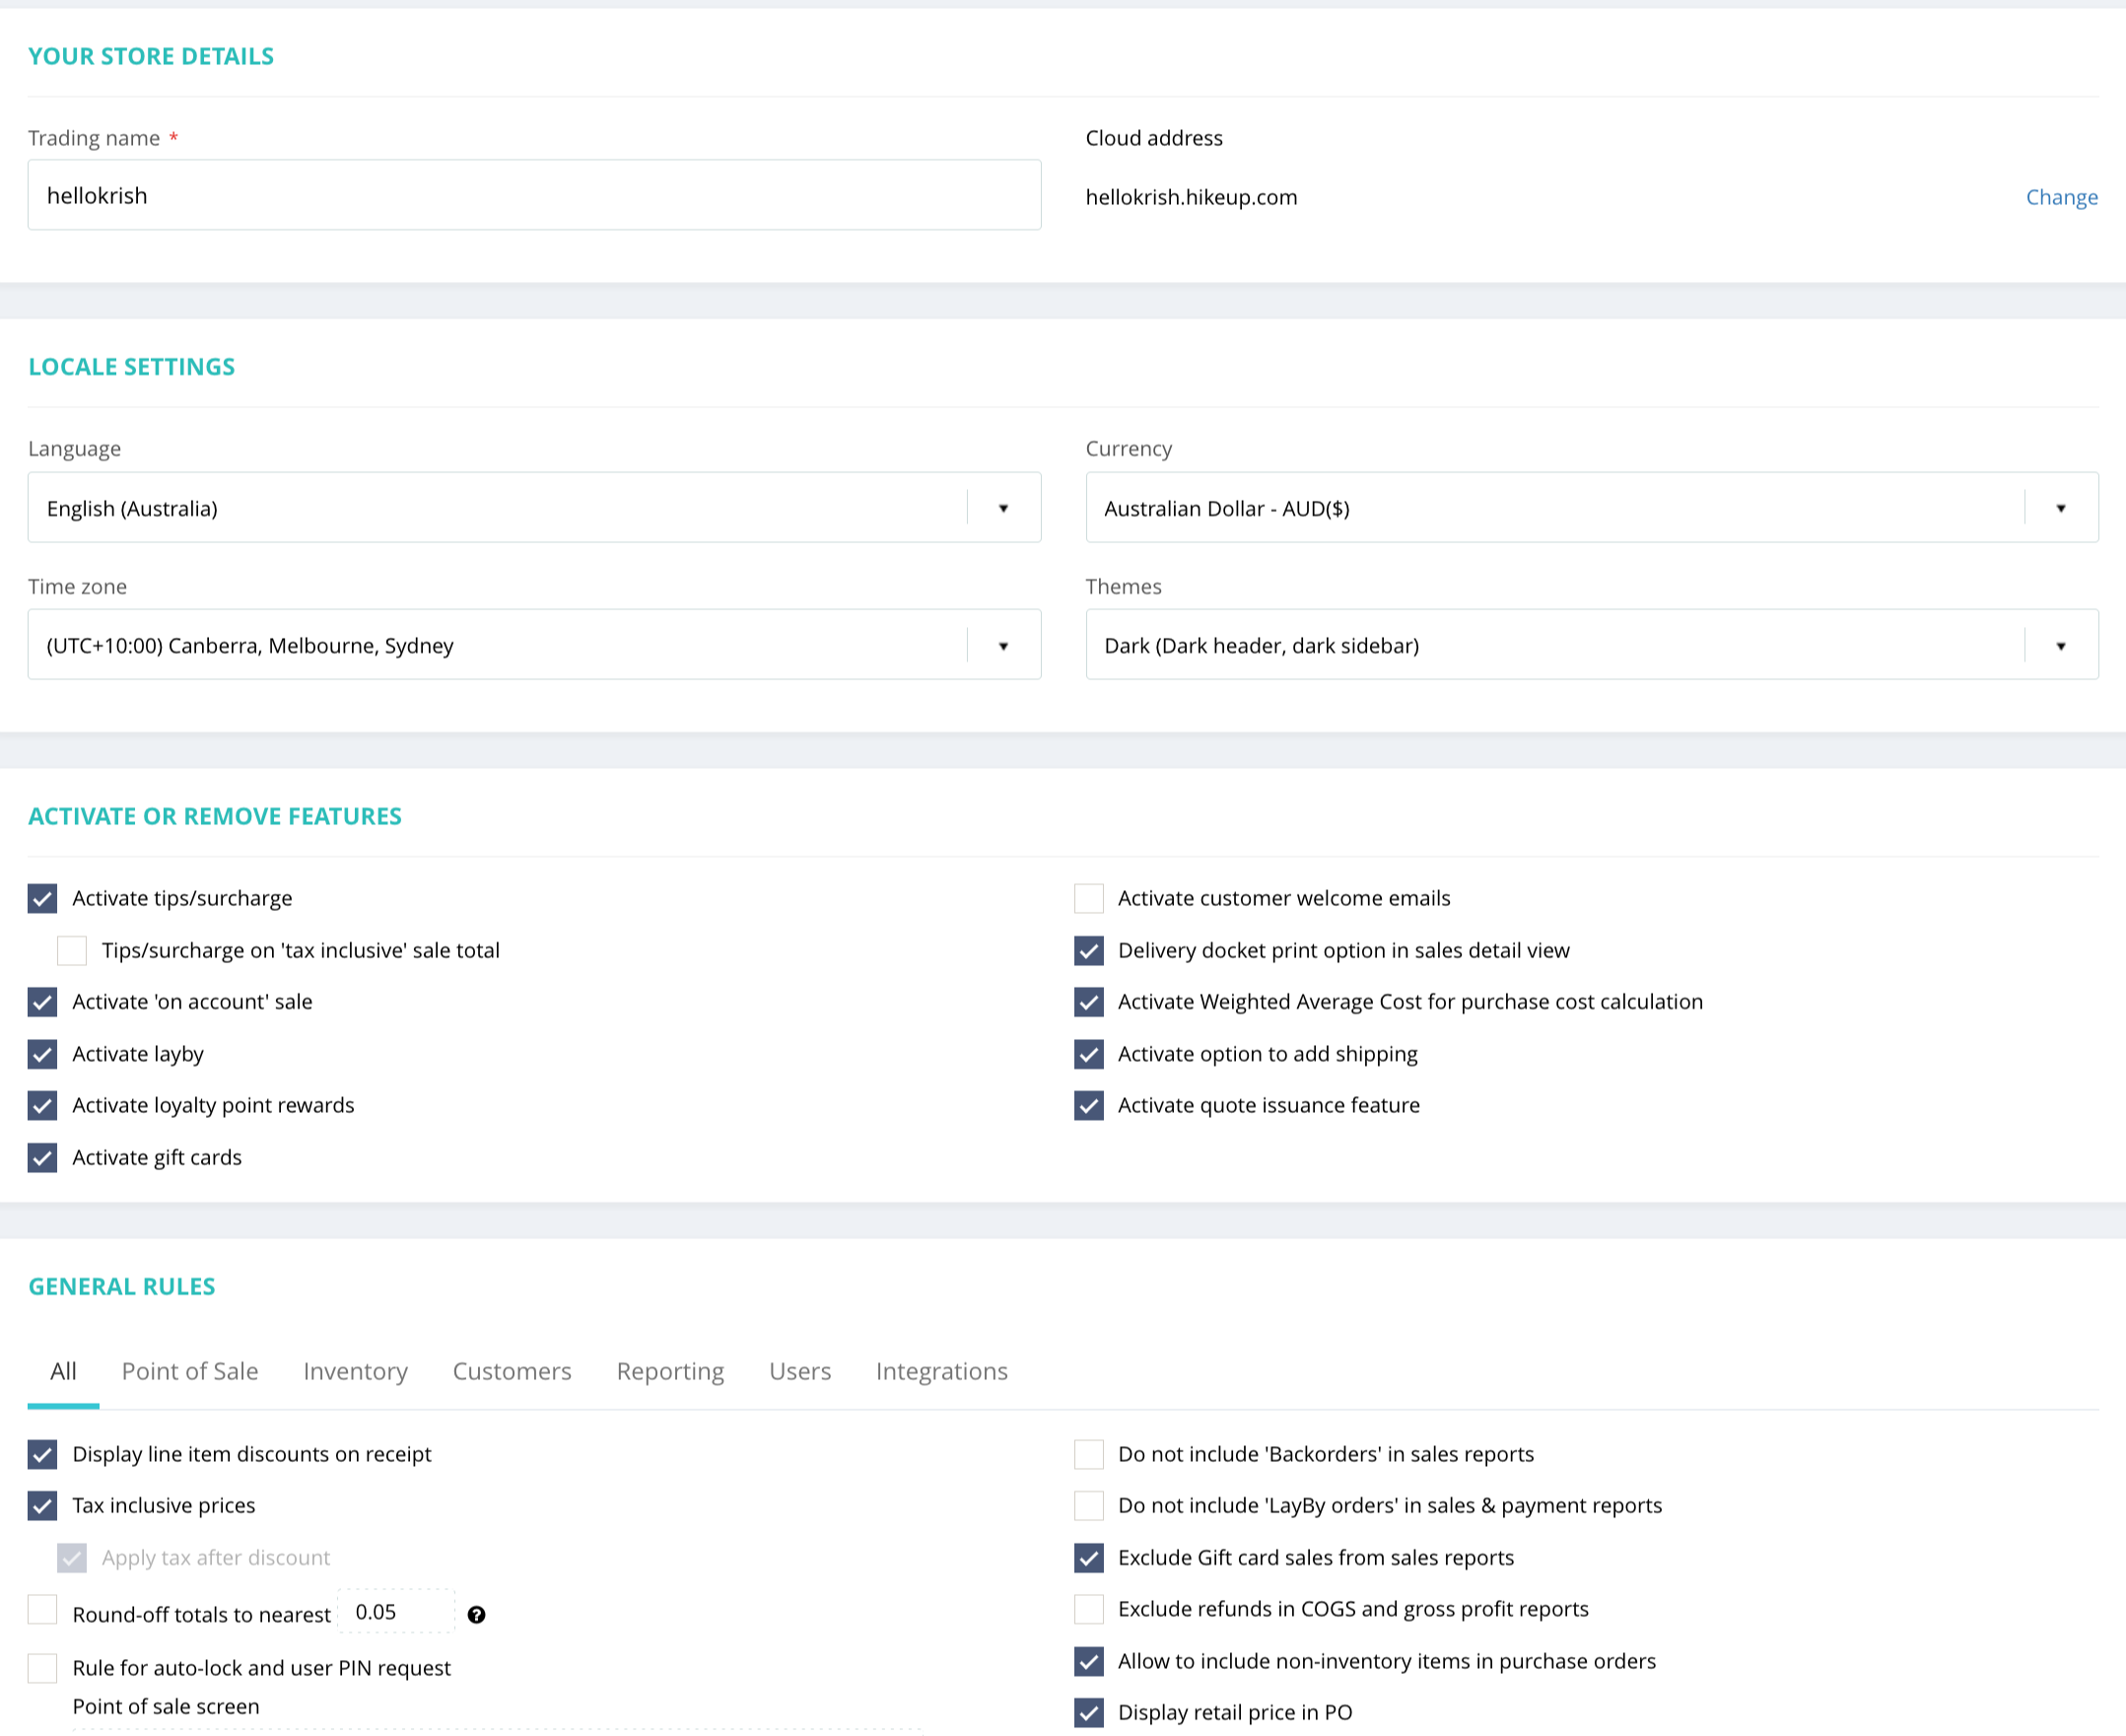
Task: Click the round-off value 0.05 field
Action: [x=396, y=1612]
